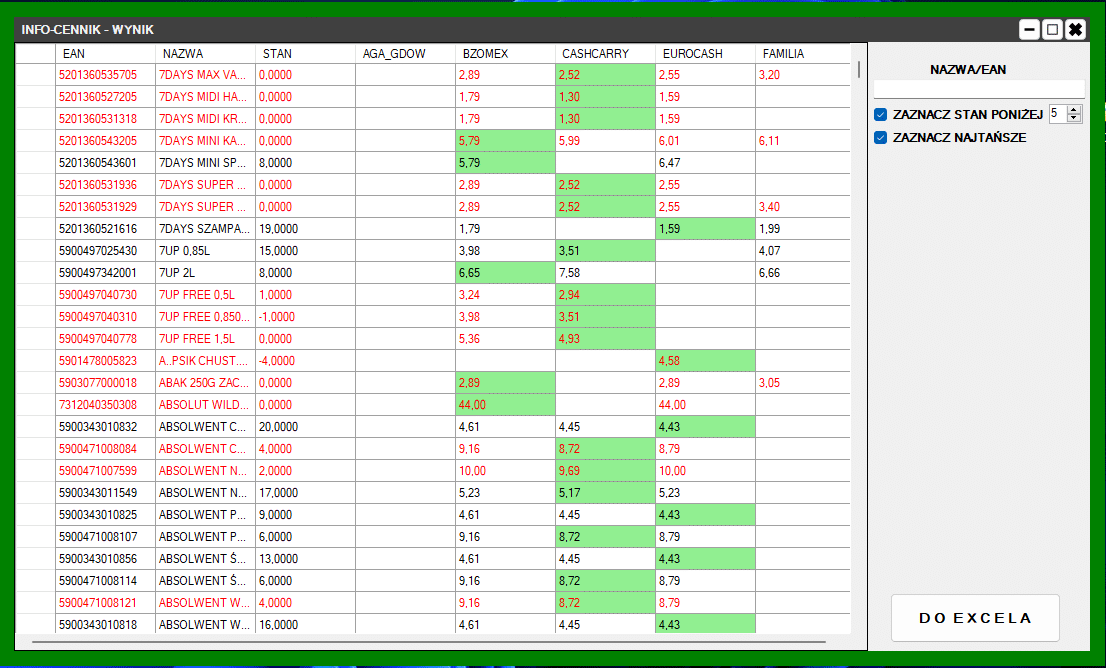This screenshot has width=1106, height=668.
Task: Select highlighted BZOMEX price 44,00 for ABSOLUT WILD
Action: point(506,405)
